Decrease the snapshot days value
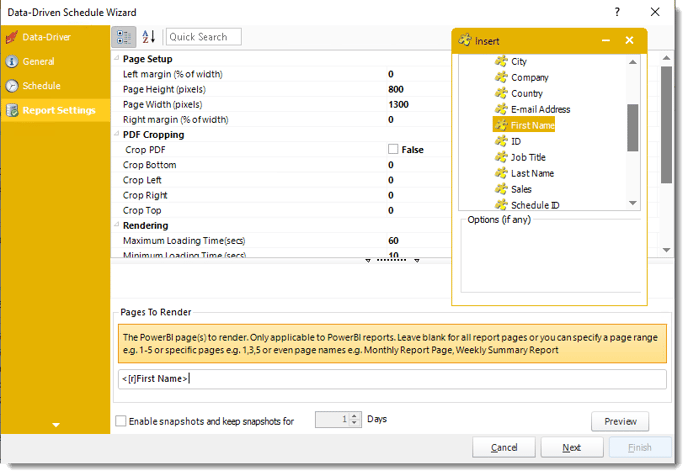This screenshot has height=476, width=688. point(355,423)
